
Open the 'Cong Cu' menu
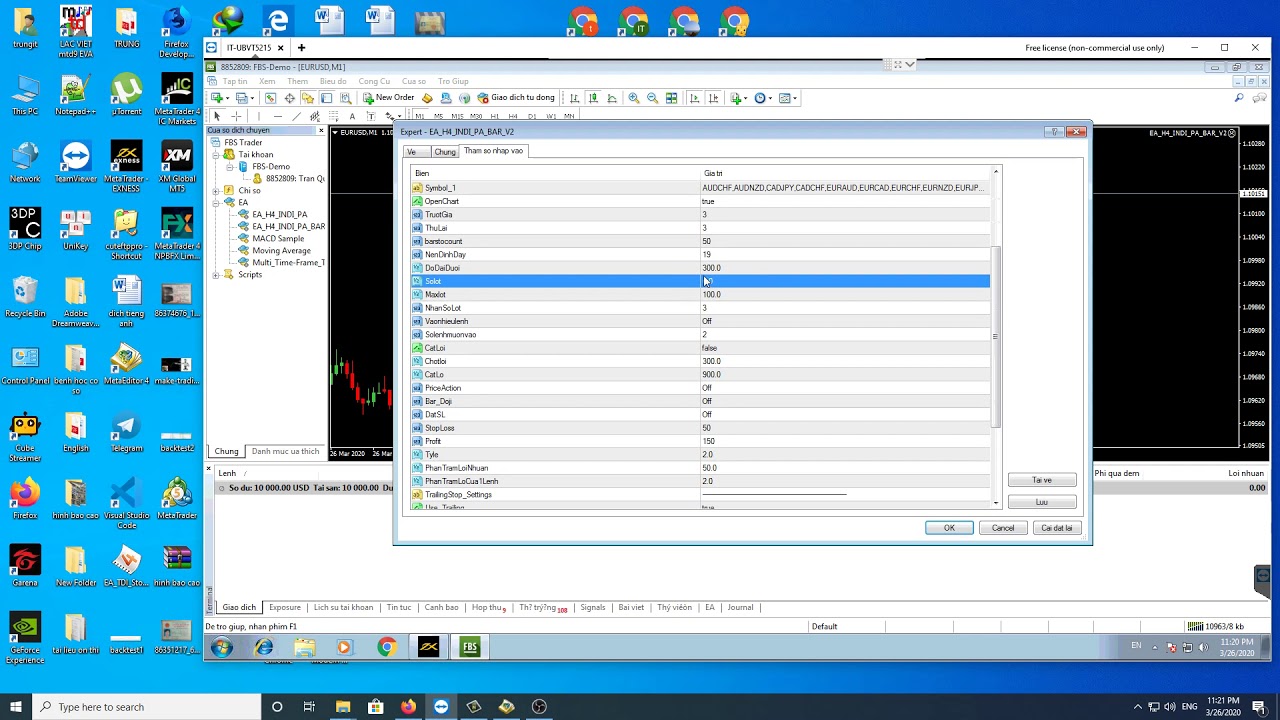click(x=374, y=81)
